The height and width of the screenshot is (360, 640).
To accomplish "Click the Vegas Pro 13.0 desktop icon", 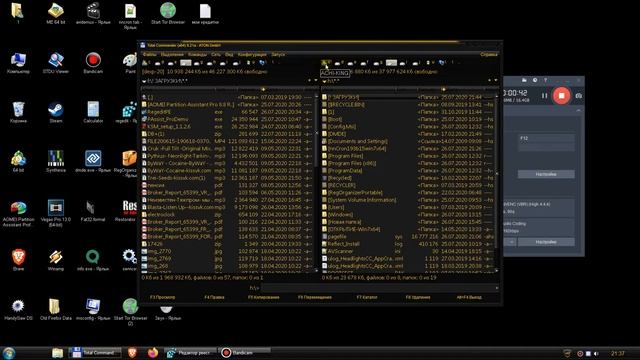I will pos(56,213).
